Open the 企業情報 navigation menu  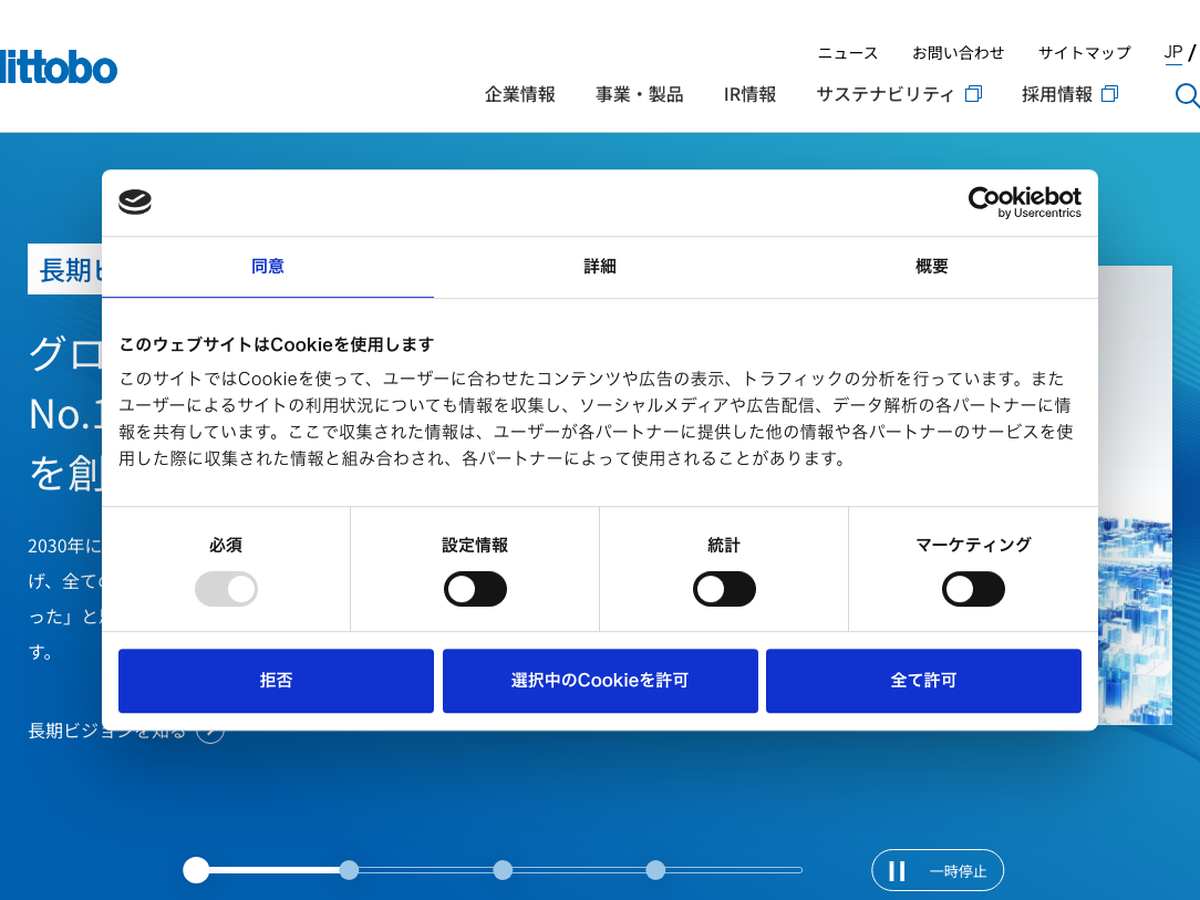(x=520, y=94)
